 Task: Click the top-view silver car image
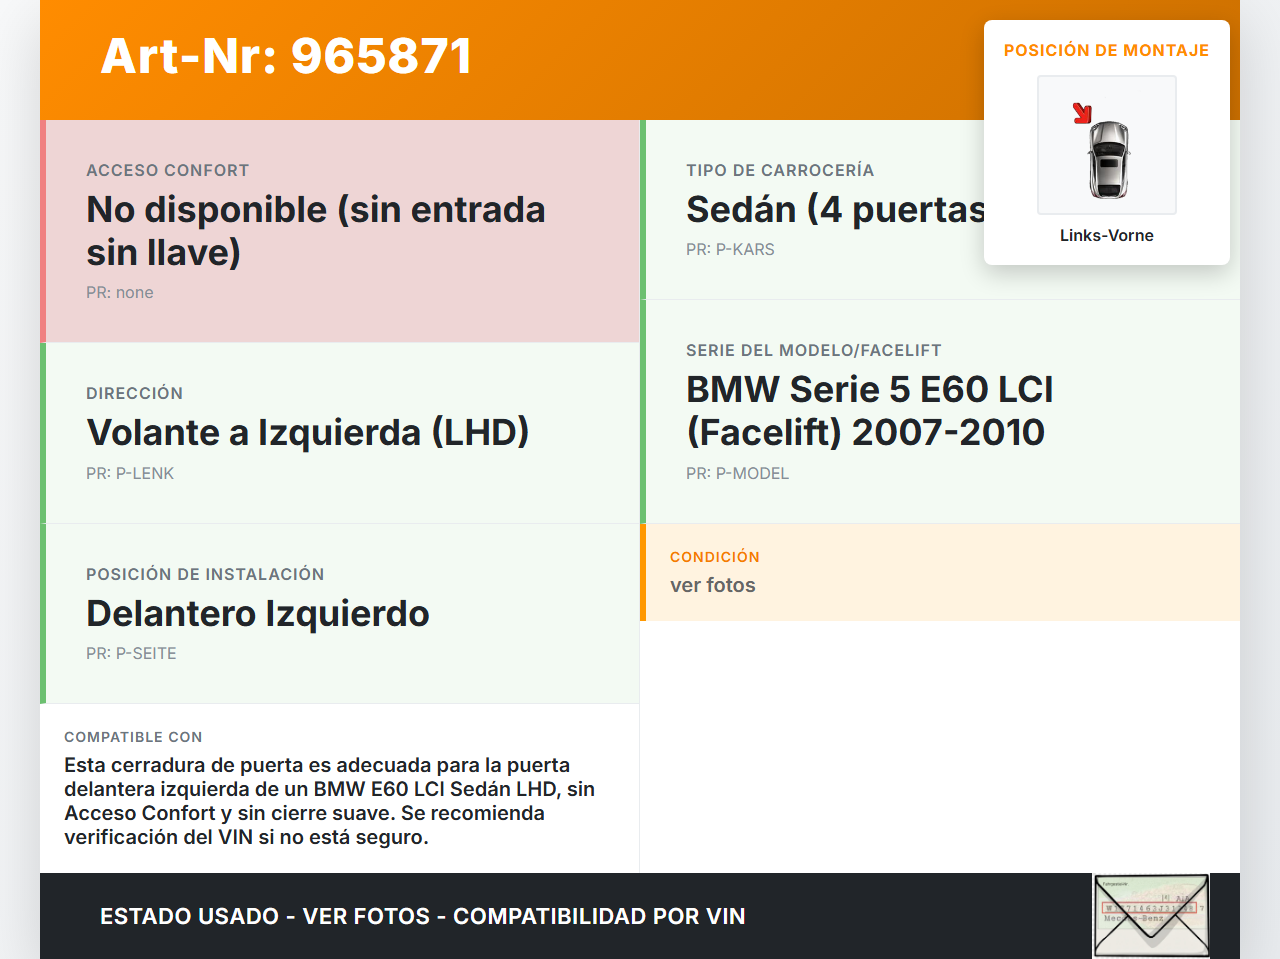coord(1108,158)
